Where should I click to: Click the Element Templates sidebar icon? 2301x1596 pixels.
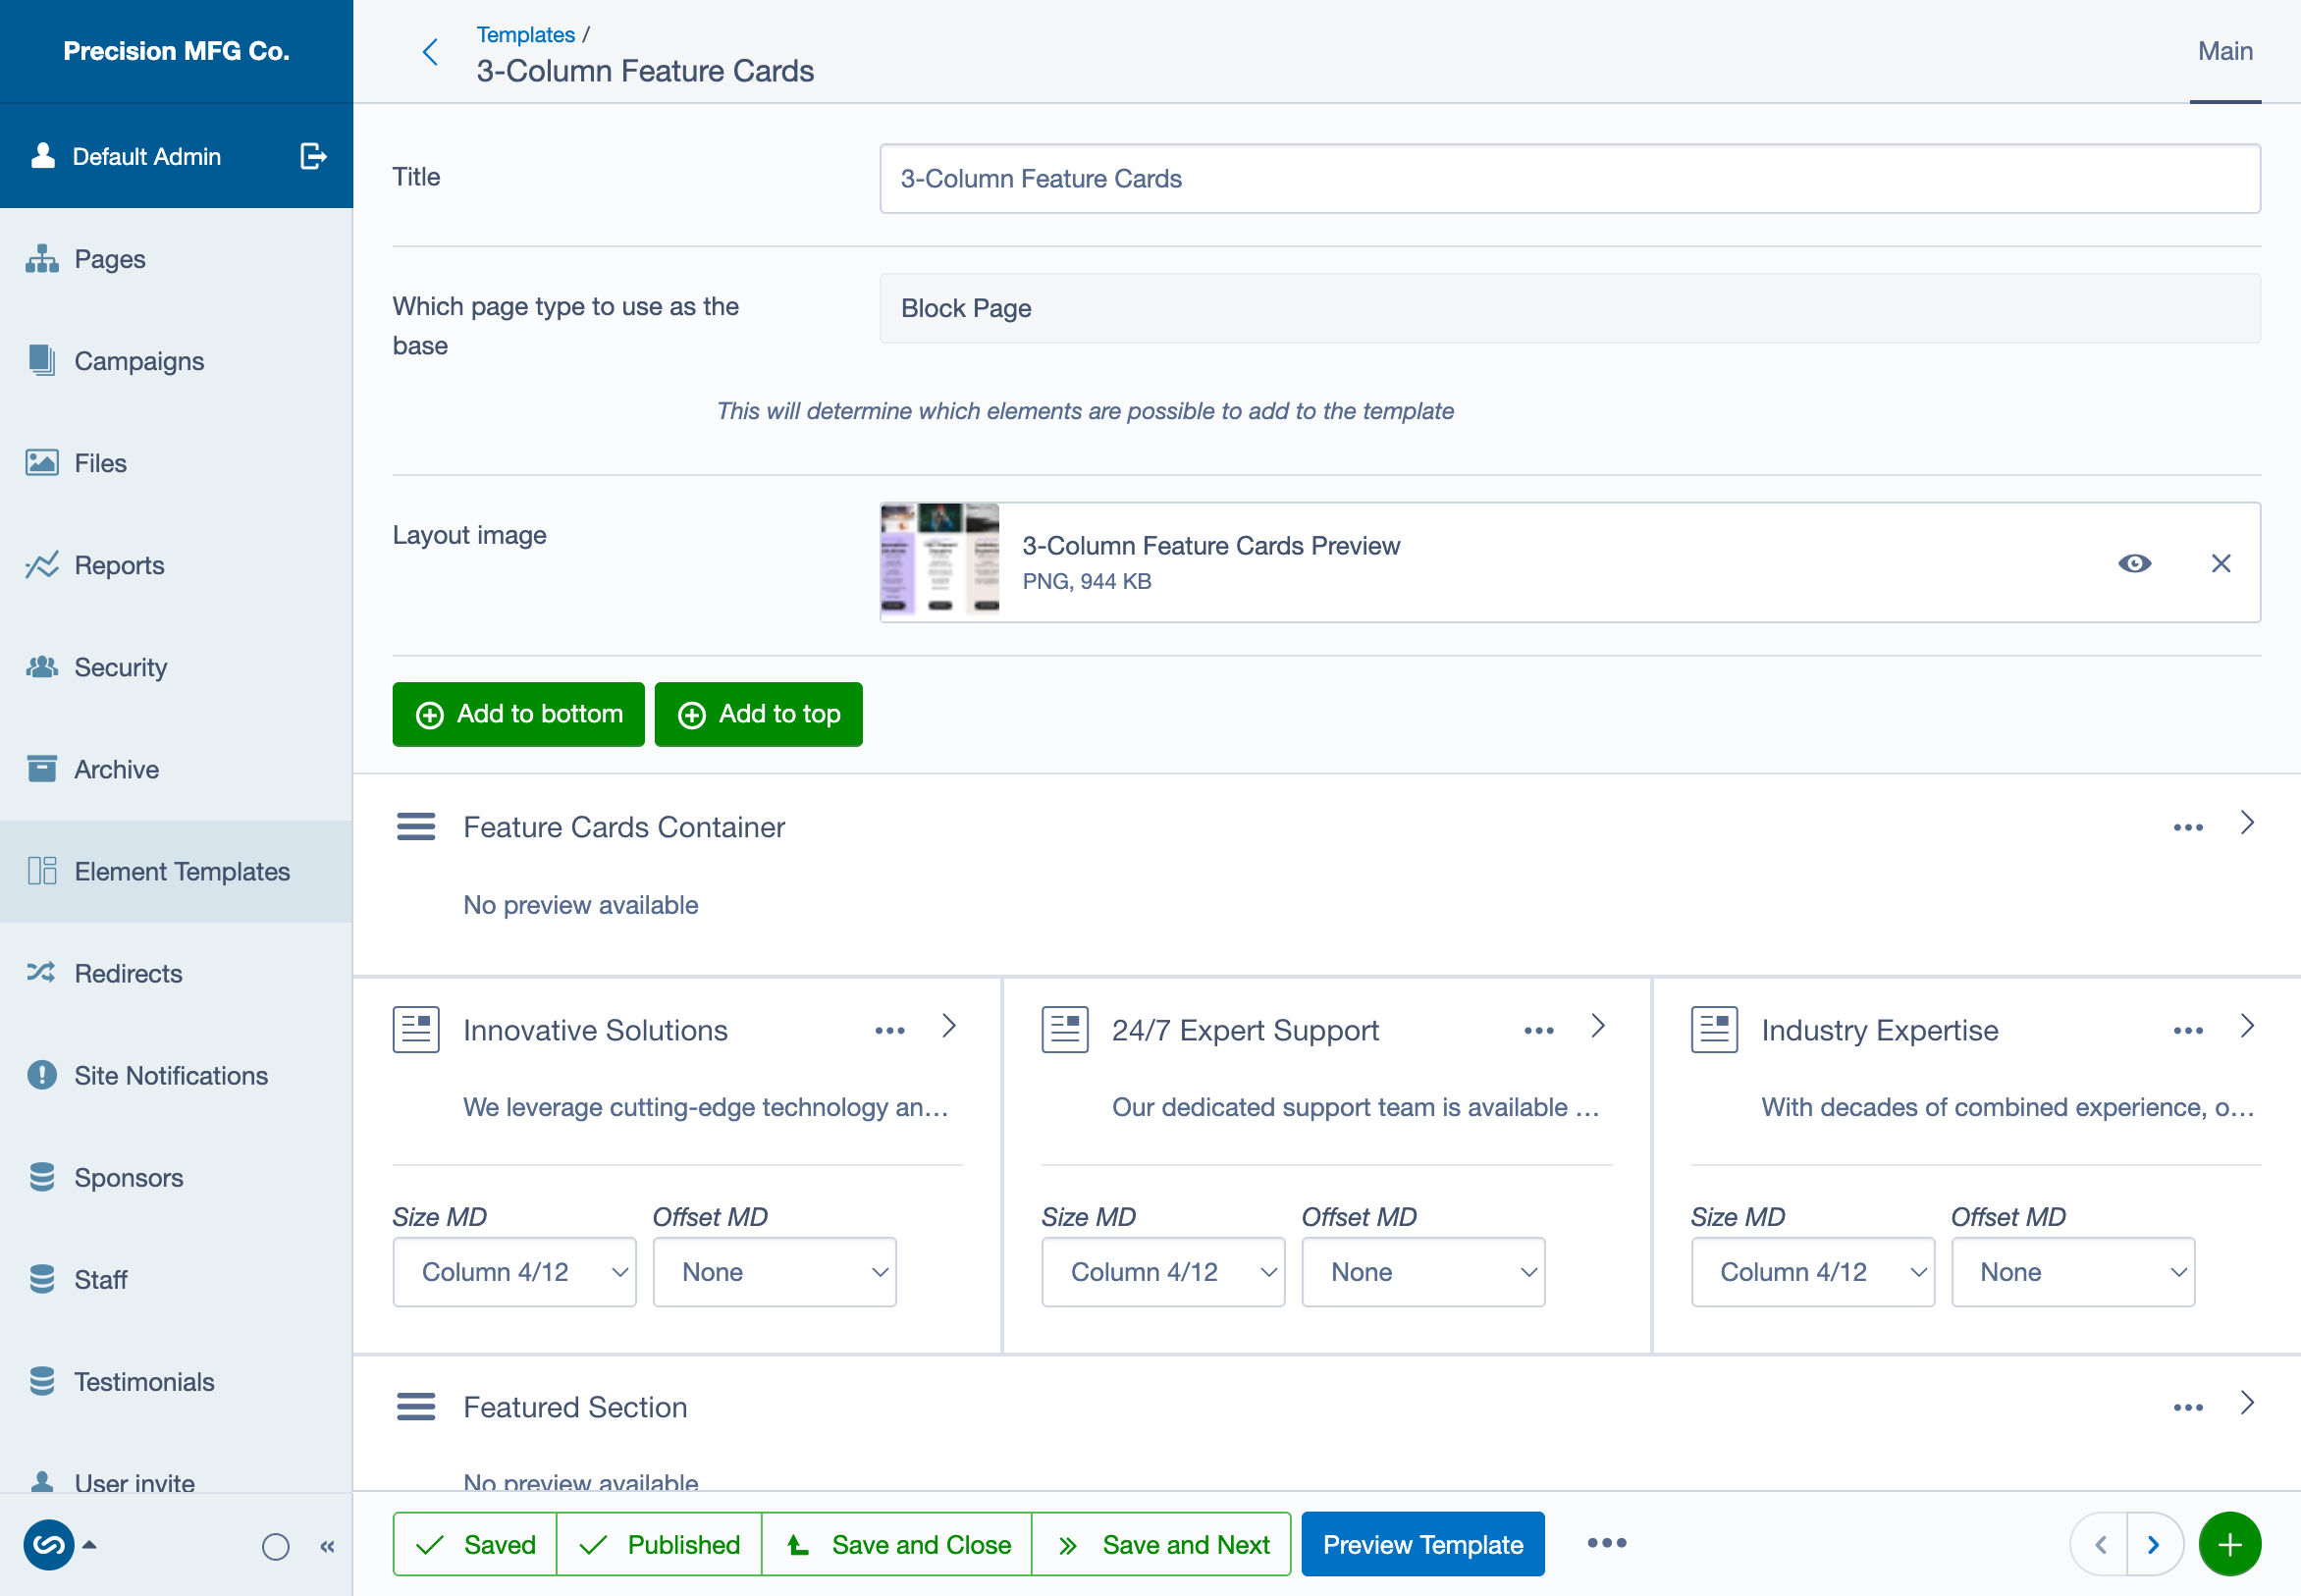42,871
